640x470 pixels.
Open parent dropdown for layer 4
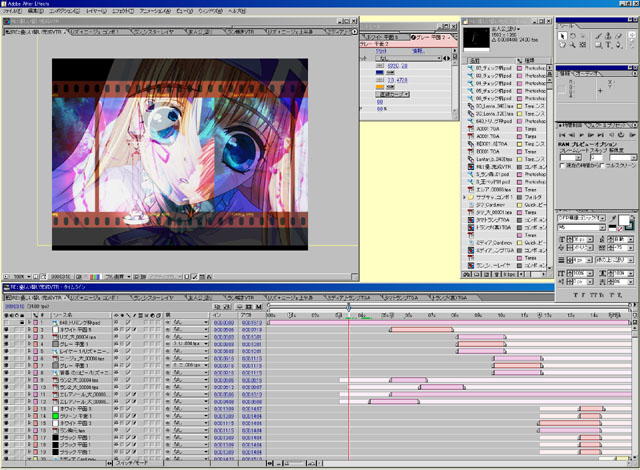coord(190,344)
